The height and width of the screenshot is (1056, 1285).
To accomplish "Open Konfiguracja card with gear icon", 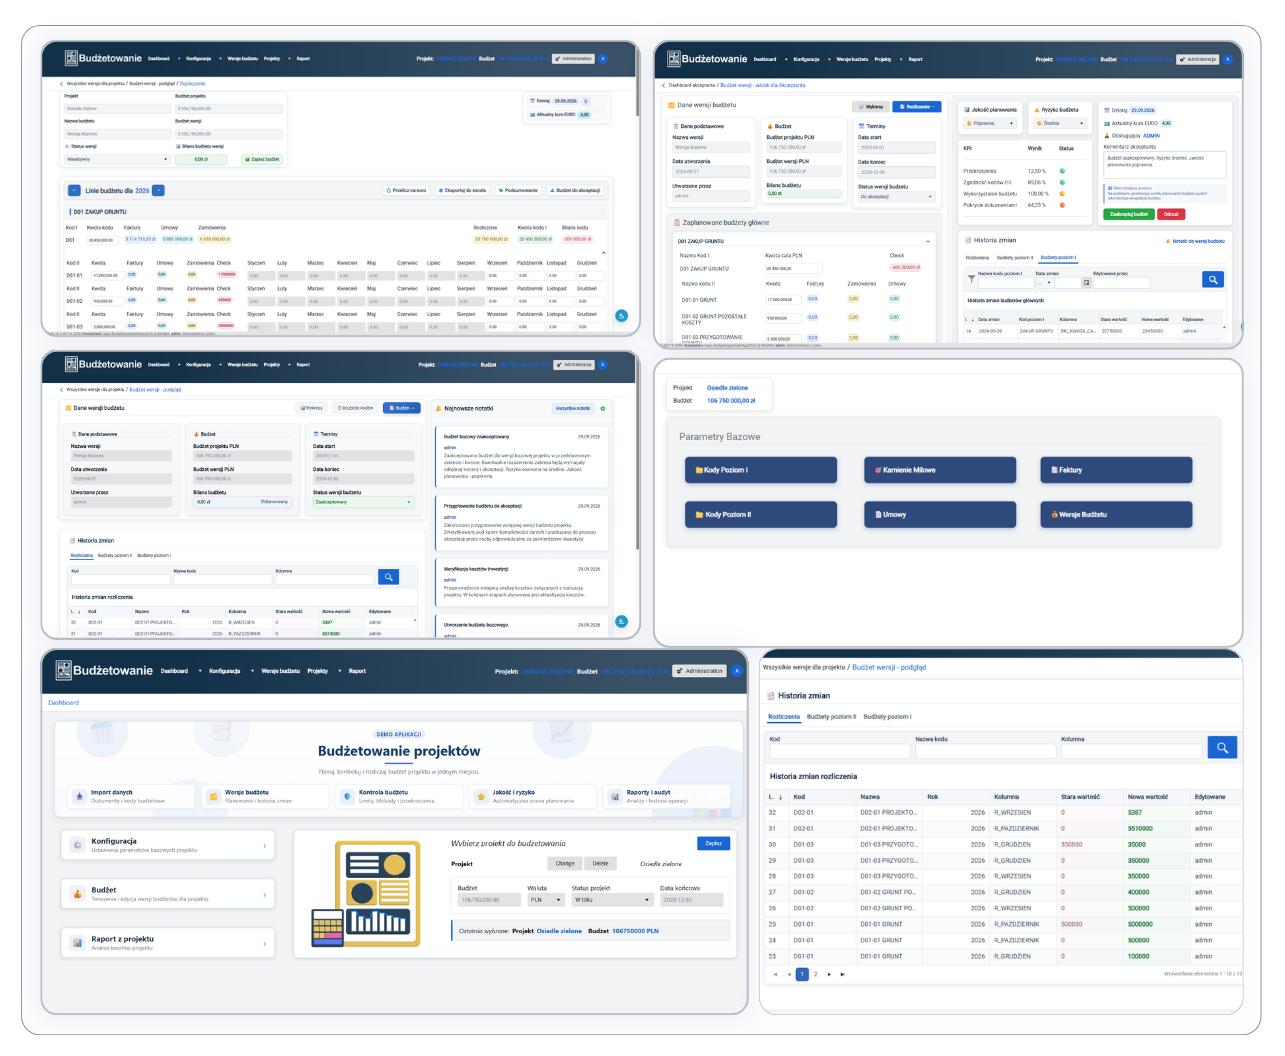I will pos(168,845).
